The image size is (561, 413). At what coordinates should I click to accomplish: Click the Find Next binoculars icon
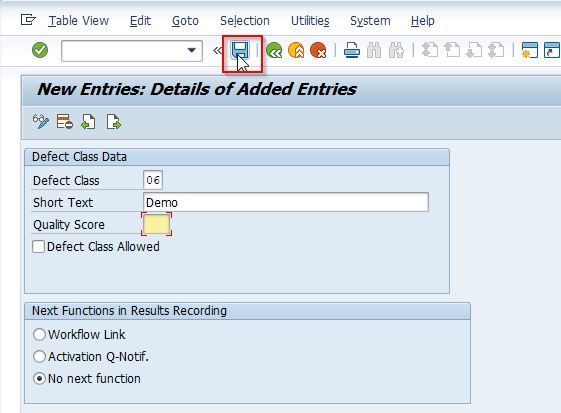396,50
